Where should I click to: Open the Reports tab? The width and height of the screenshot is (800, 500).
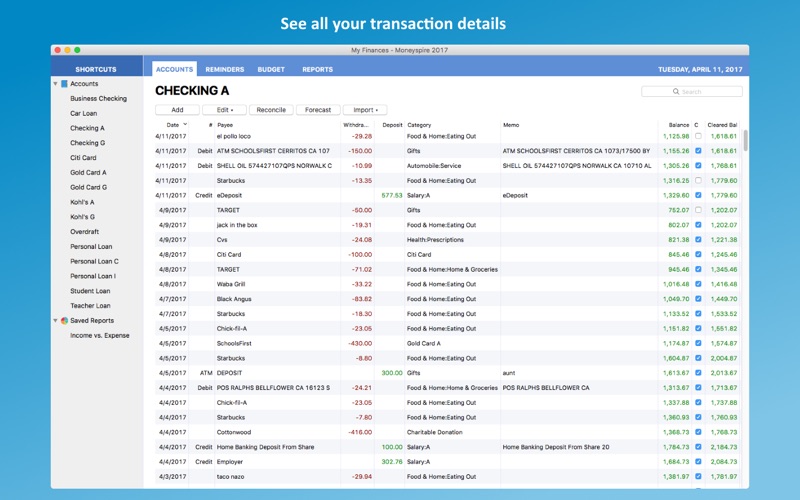317,69
